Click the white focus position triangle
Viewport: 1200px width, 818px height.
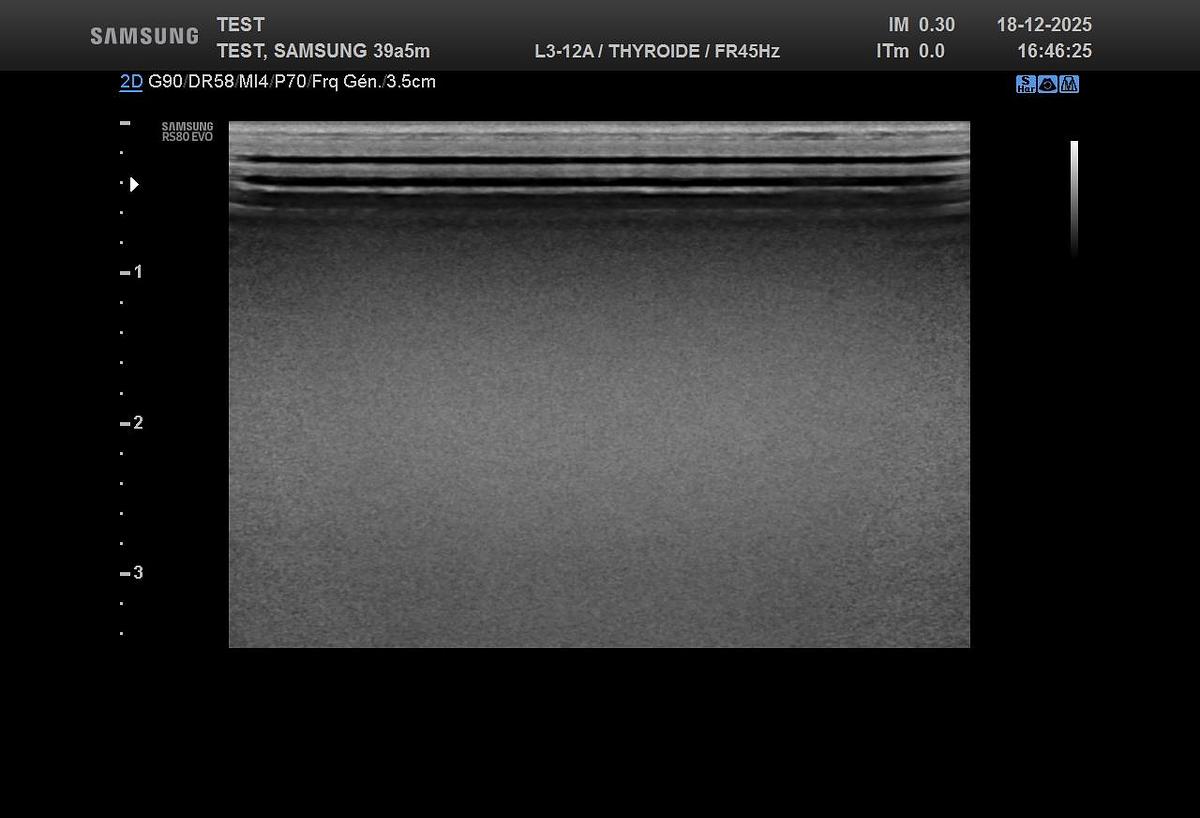pyautogui.click(x=134, y=184)
